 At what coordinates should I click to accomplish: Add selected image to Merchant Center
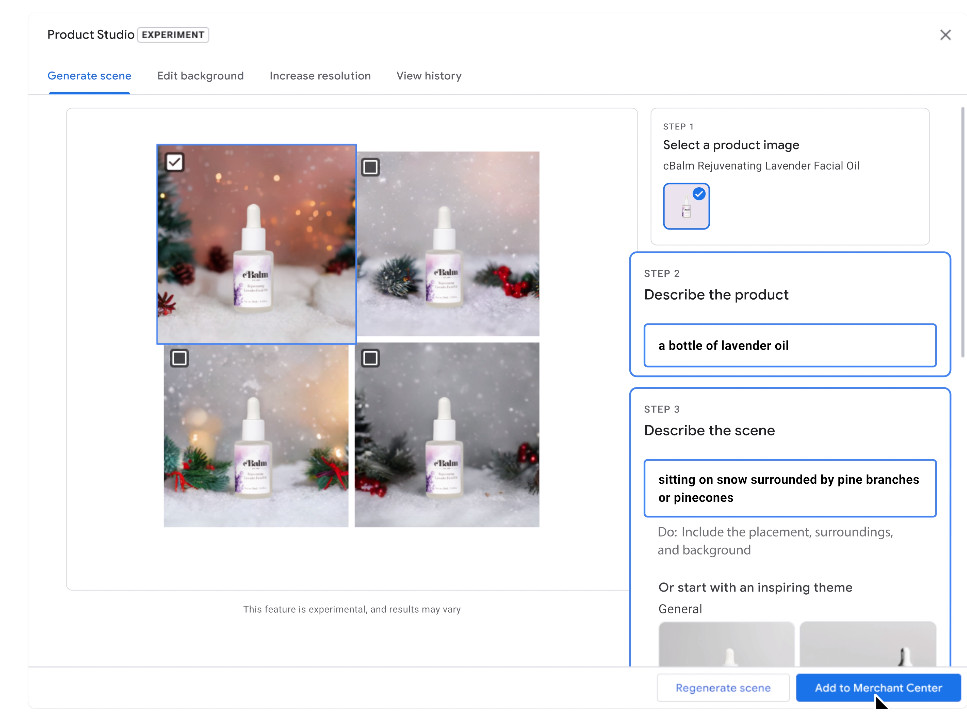[x=878, y=688]
